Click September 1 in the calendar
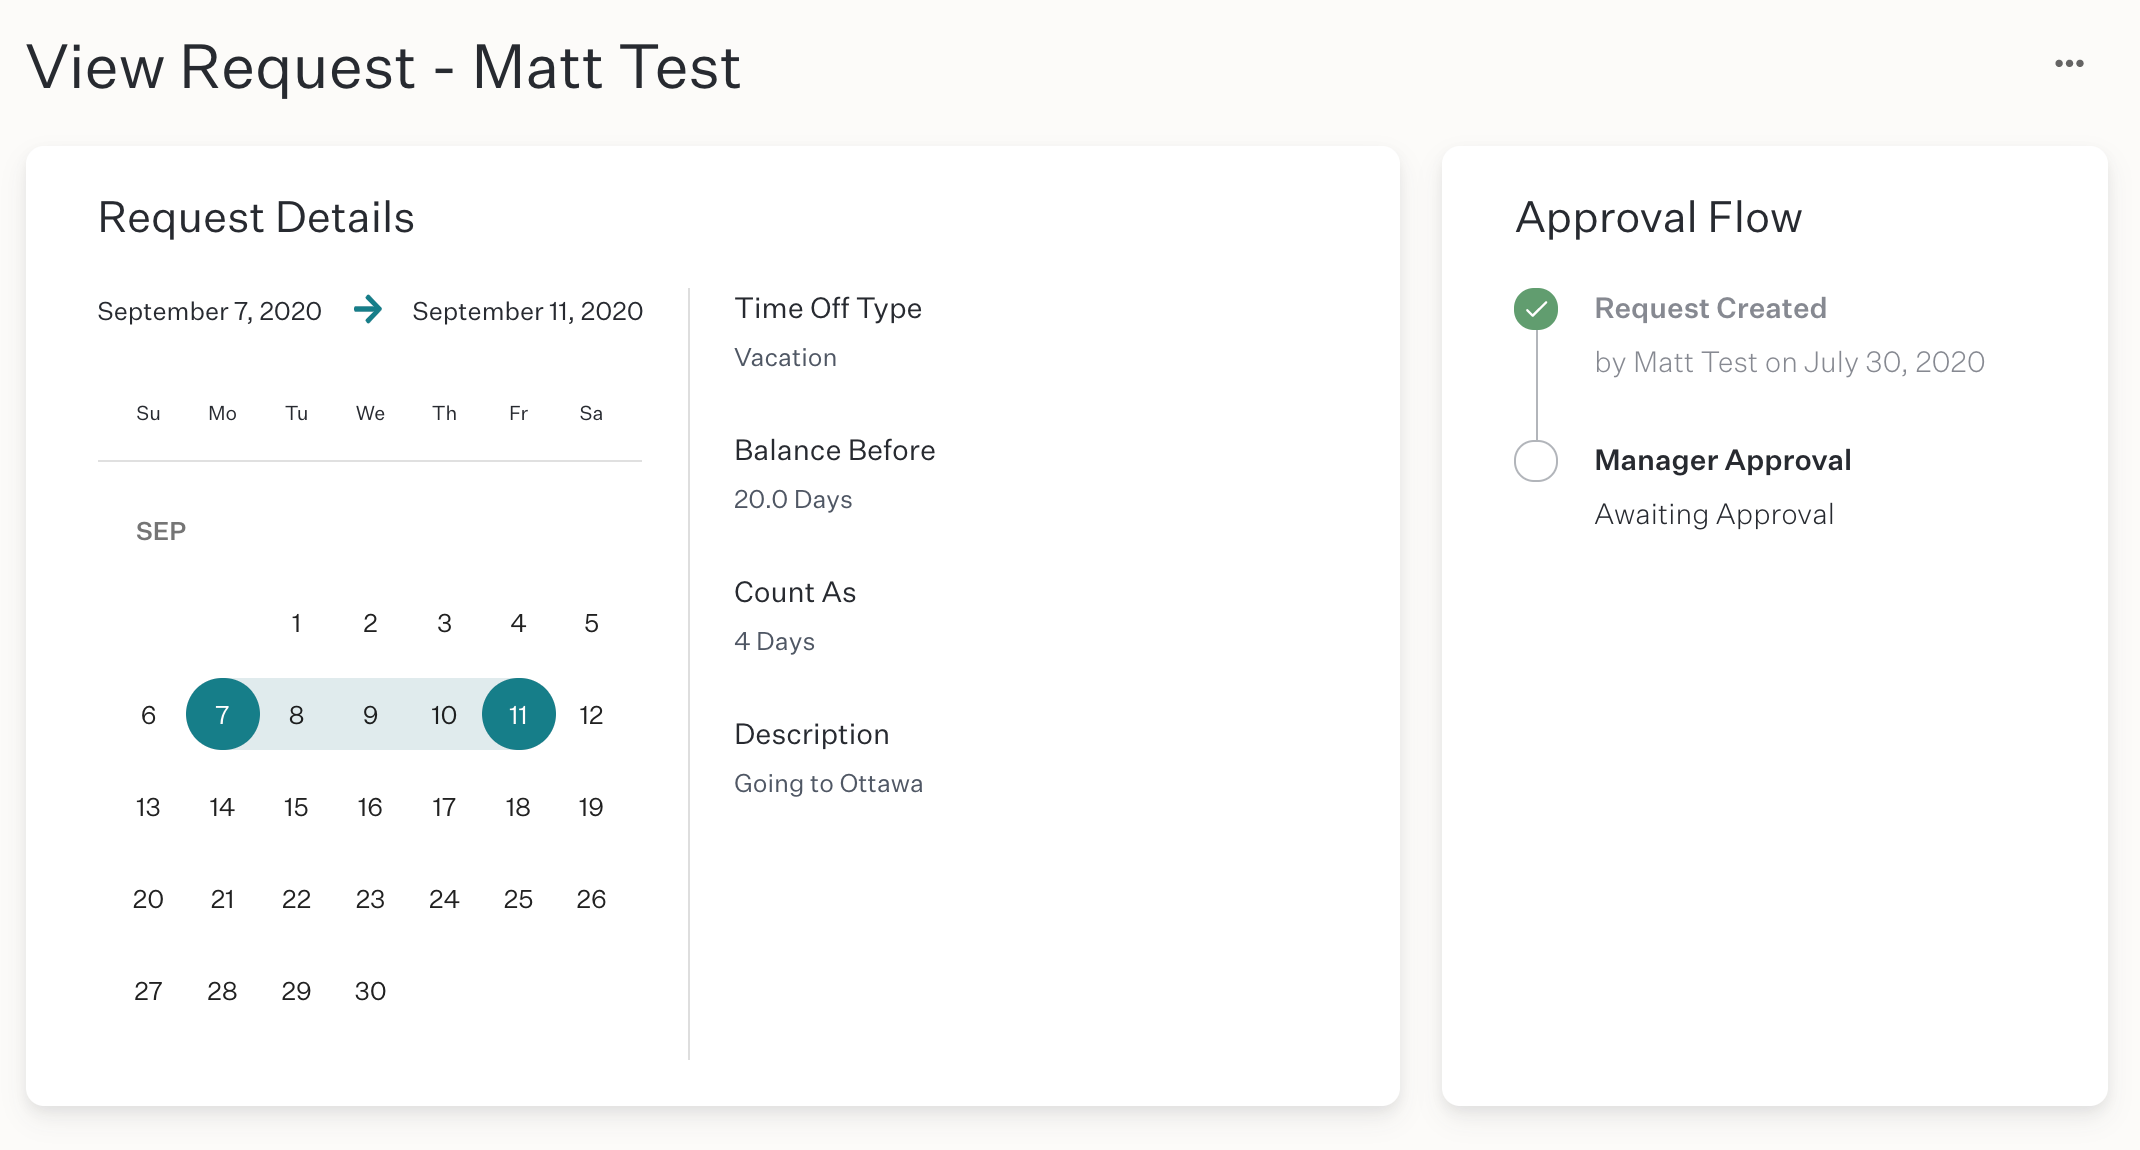Screen dimensions: 2140x1150 (296, 623)
